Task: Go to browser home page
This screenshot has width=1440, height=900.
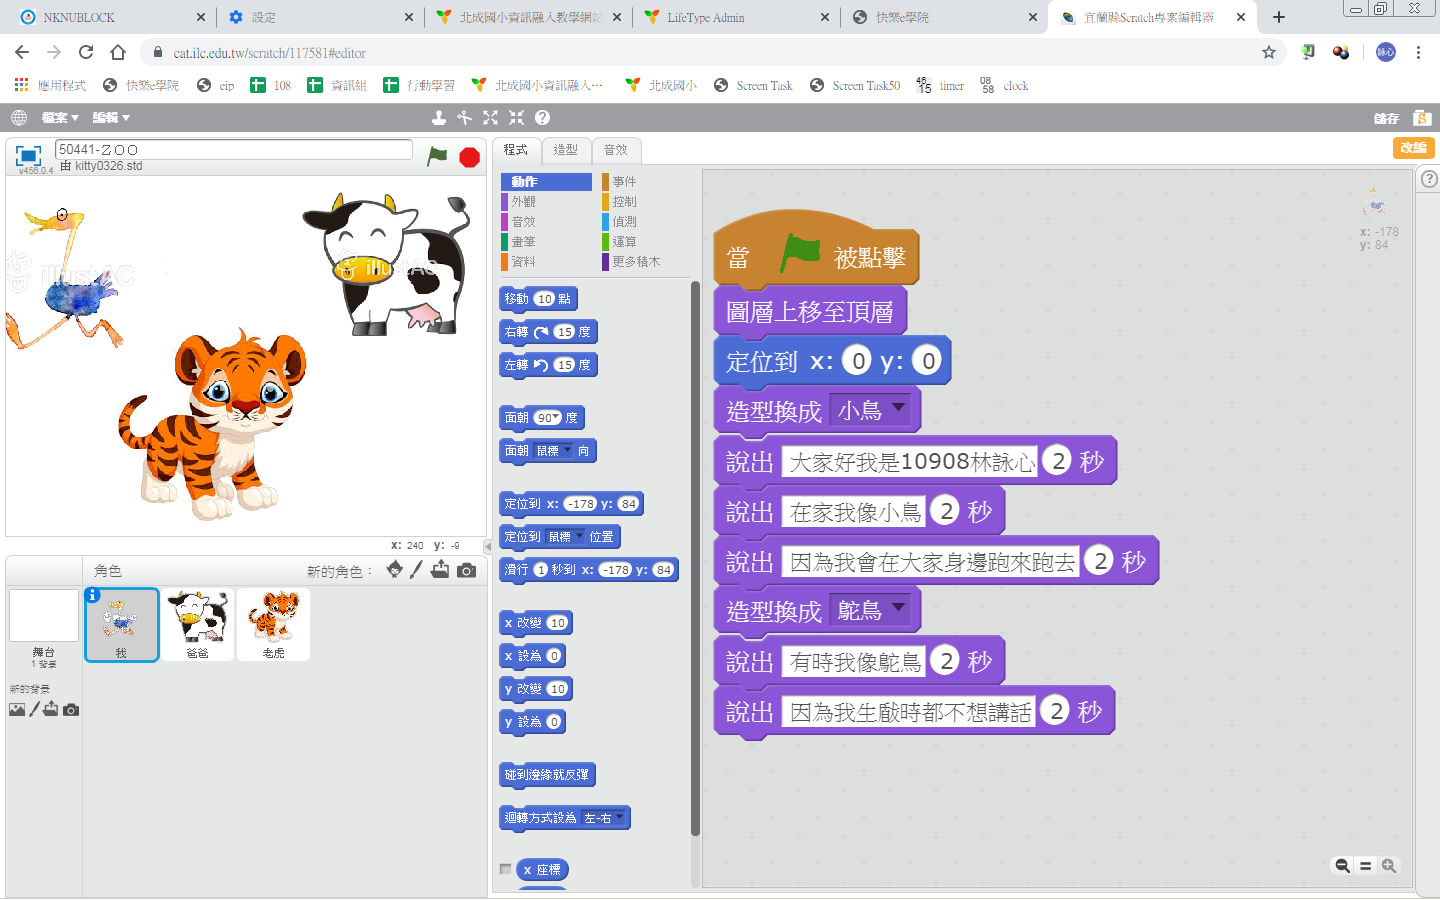Action: [118, 52]
